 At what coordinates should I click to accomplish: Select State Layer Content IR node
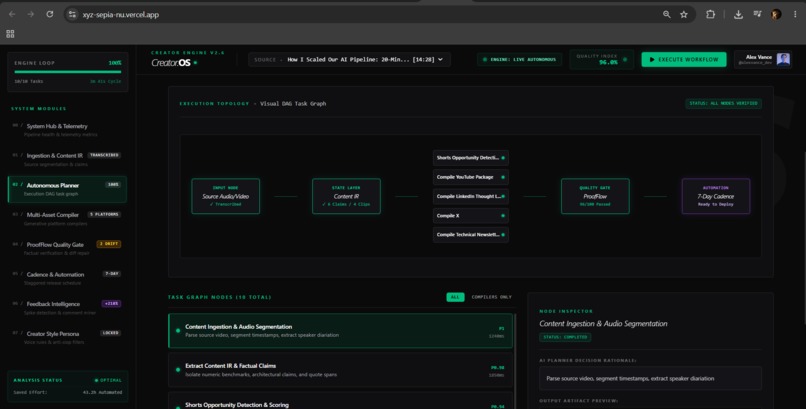pyautogui.click(x=346, y=196)
